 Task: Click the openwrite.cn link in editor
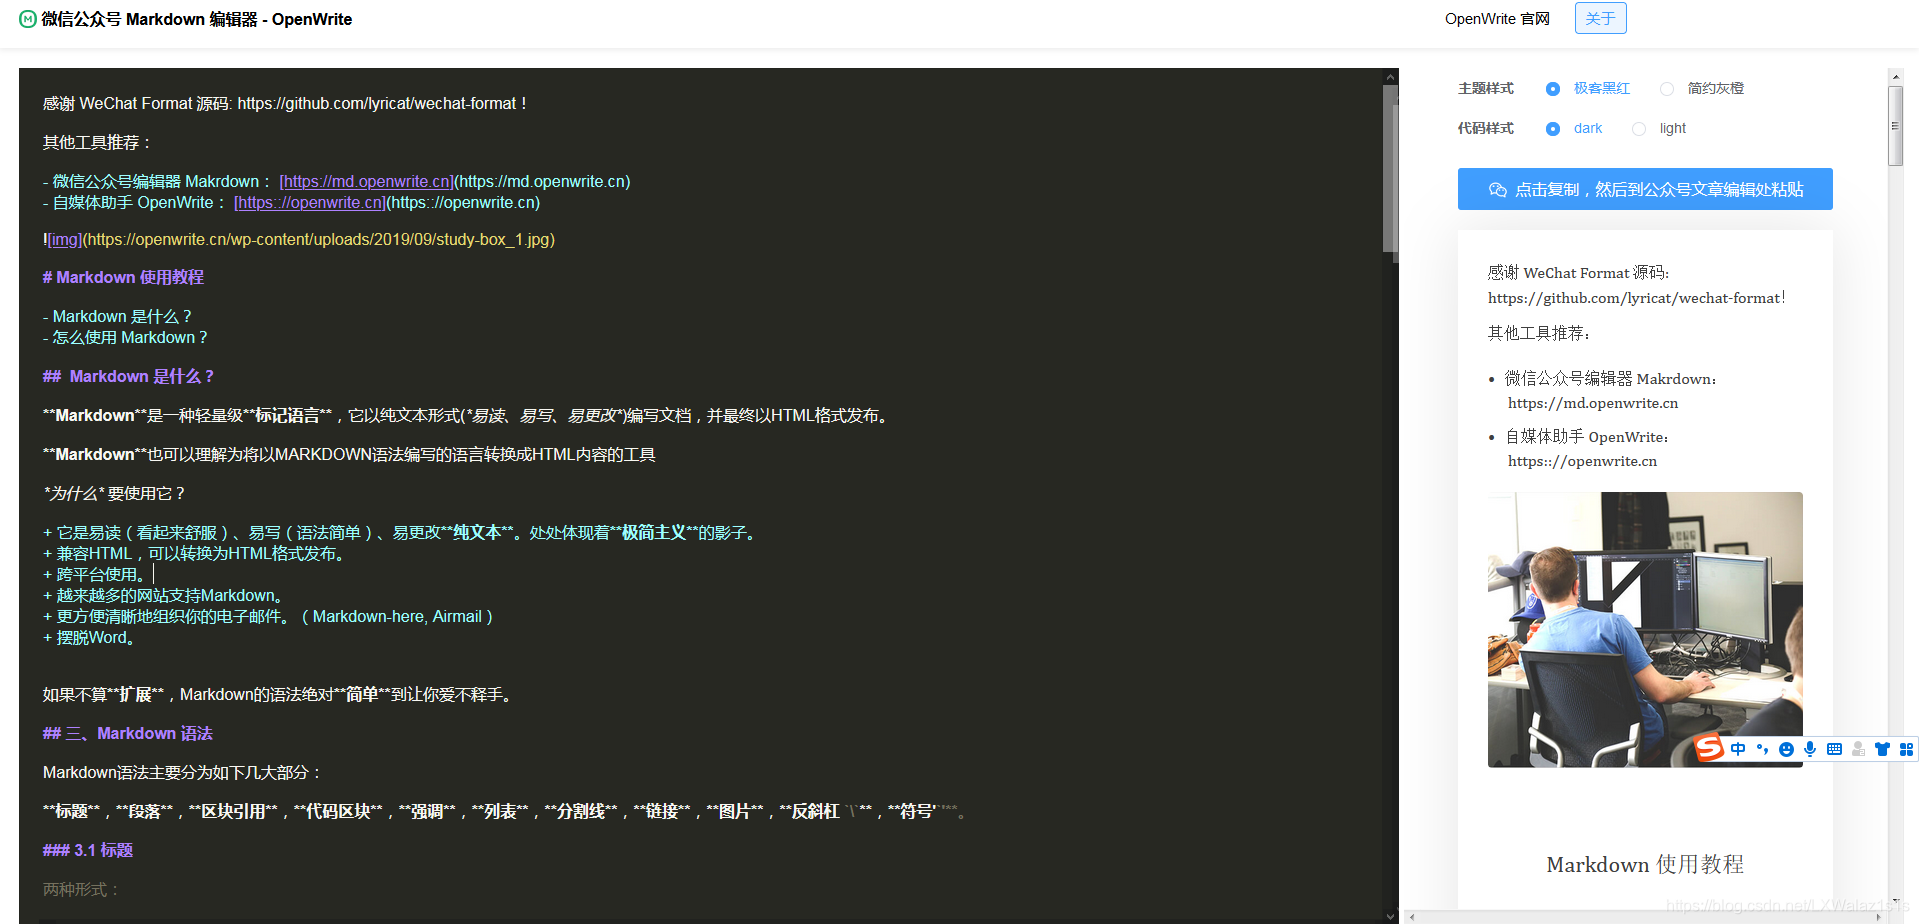click(310, 202)
